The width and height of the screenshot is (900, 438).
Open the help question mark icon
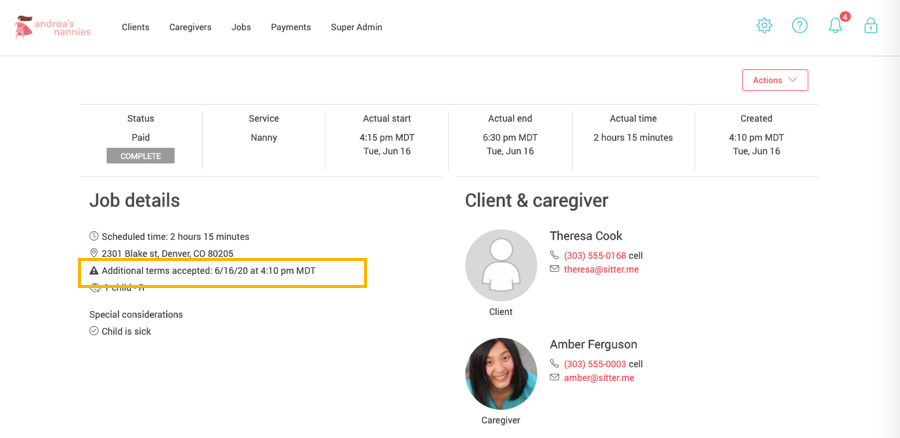pos(800,26)
